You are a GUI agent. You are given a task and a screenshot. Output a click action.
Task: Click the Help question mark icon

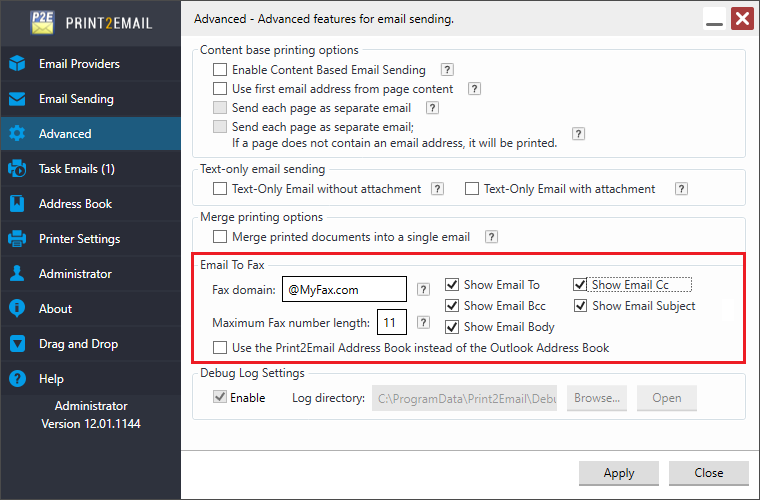tap(17, 378)
